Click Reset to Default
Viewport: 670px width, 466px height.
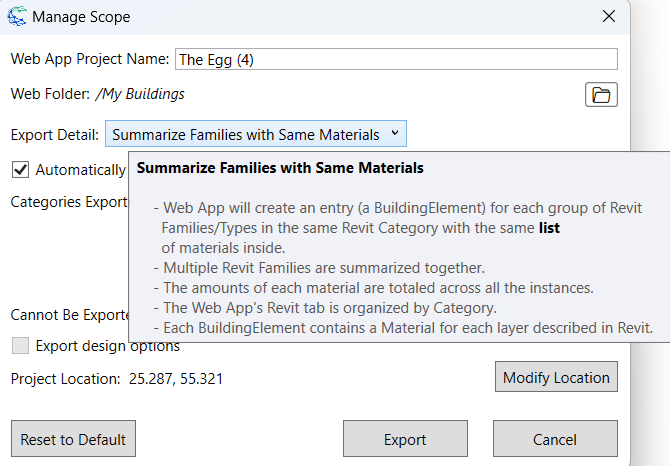[73, 439]
